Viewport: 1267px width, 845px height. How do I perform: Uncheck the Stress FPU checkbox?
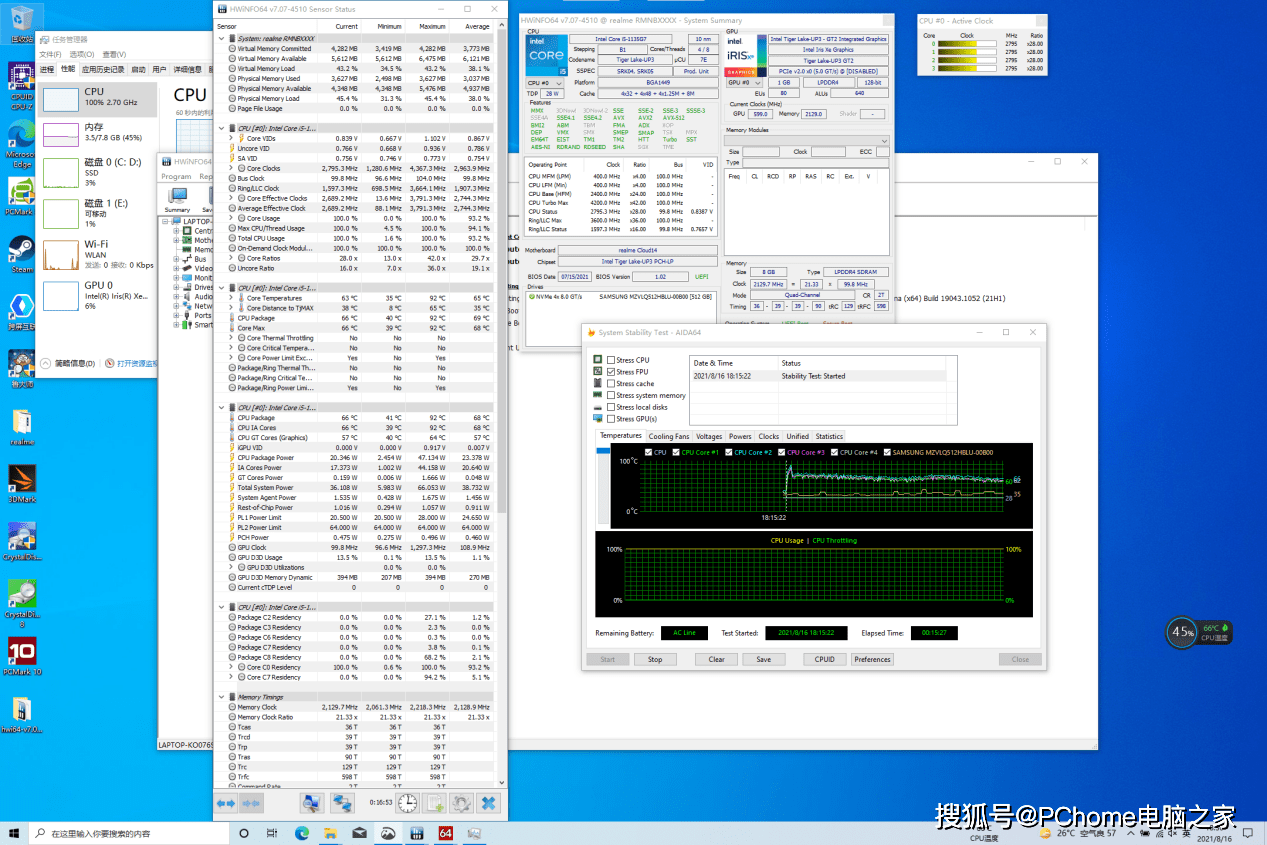pyautogui.click(x=611, y=372)
